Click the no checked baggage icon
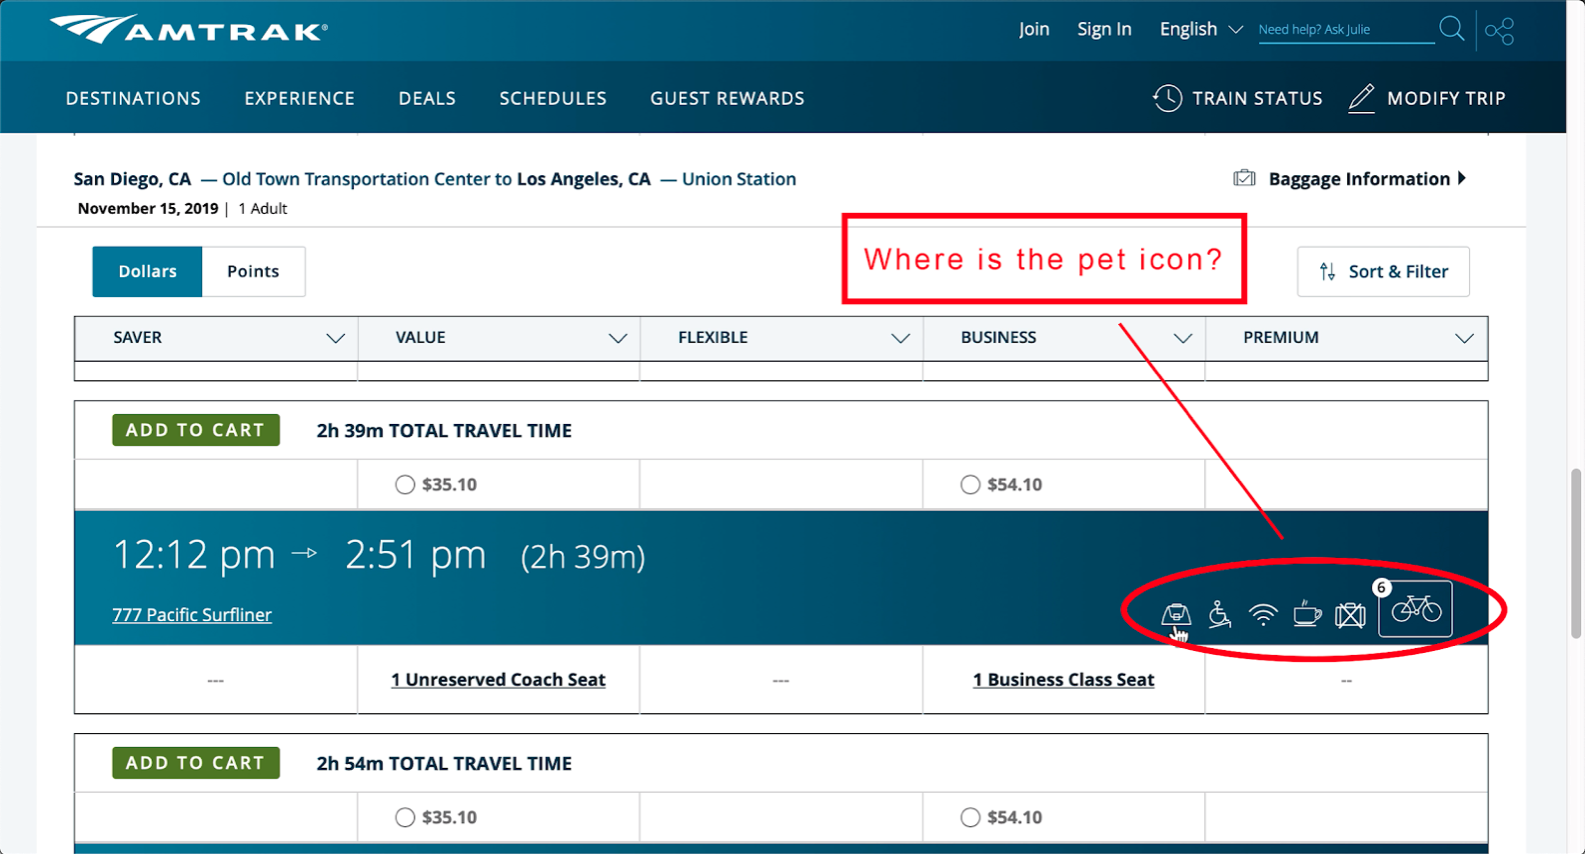The height and width of the screenshot is (854, 1585). (x=1350, y=614)
